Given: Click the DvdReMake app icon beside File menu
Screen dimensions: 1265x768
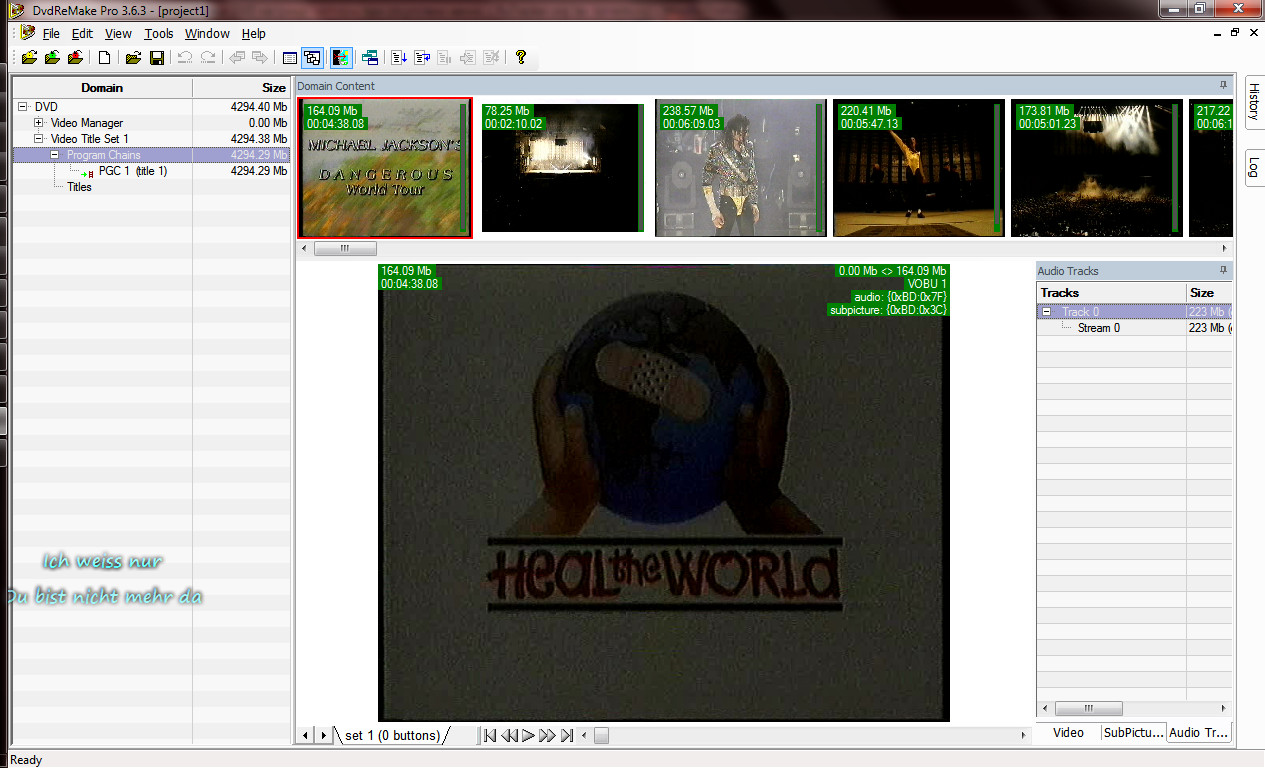Looking at the screenshot, I should (x=27, y=33).
